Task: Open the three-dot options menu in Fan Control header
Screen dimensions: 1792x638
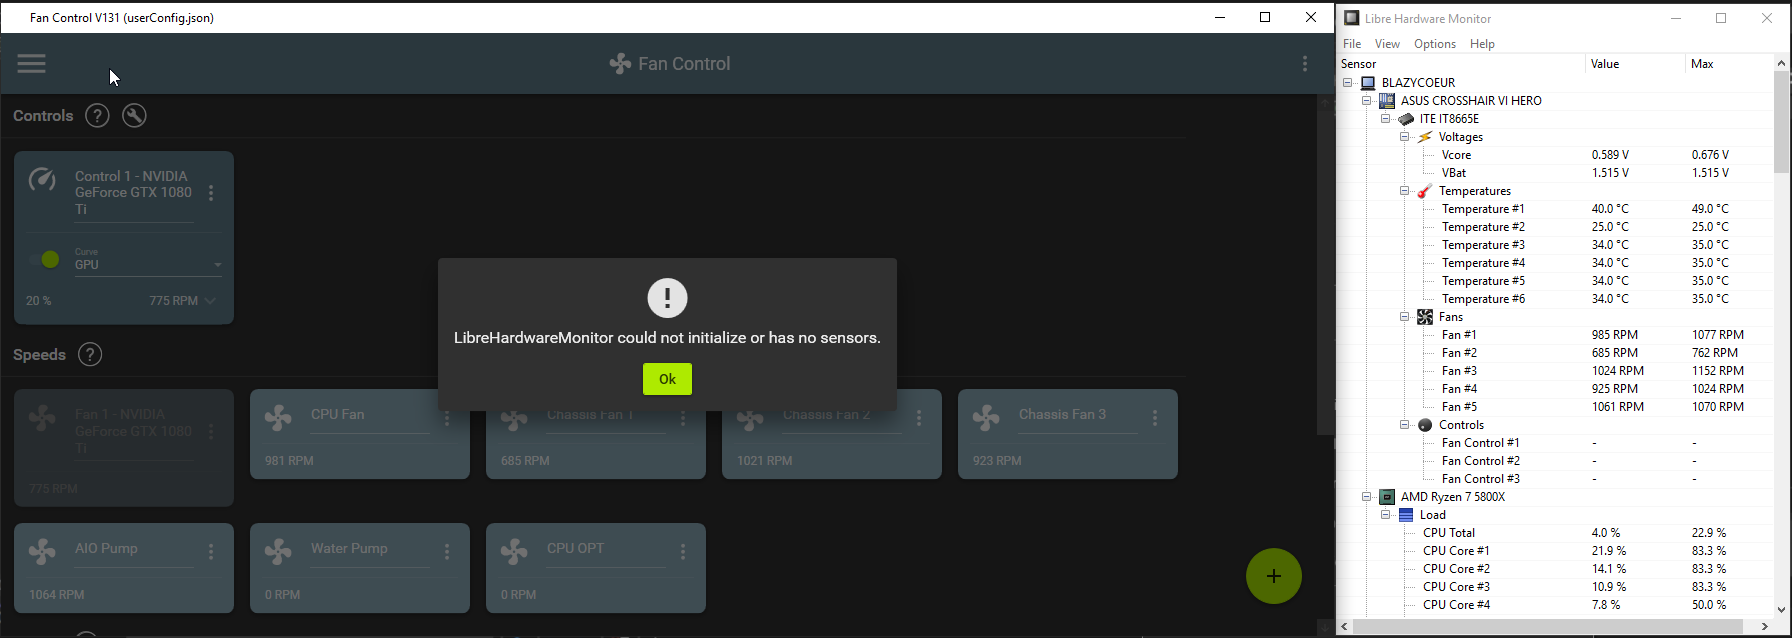Action: click(1305, 64)
